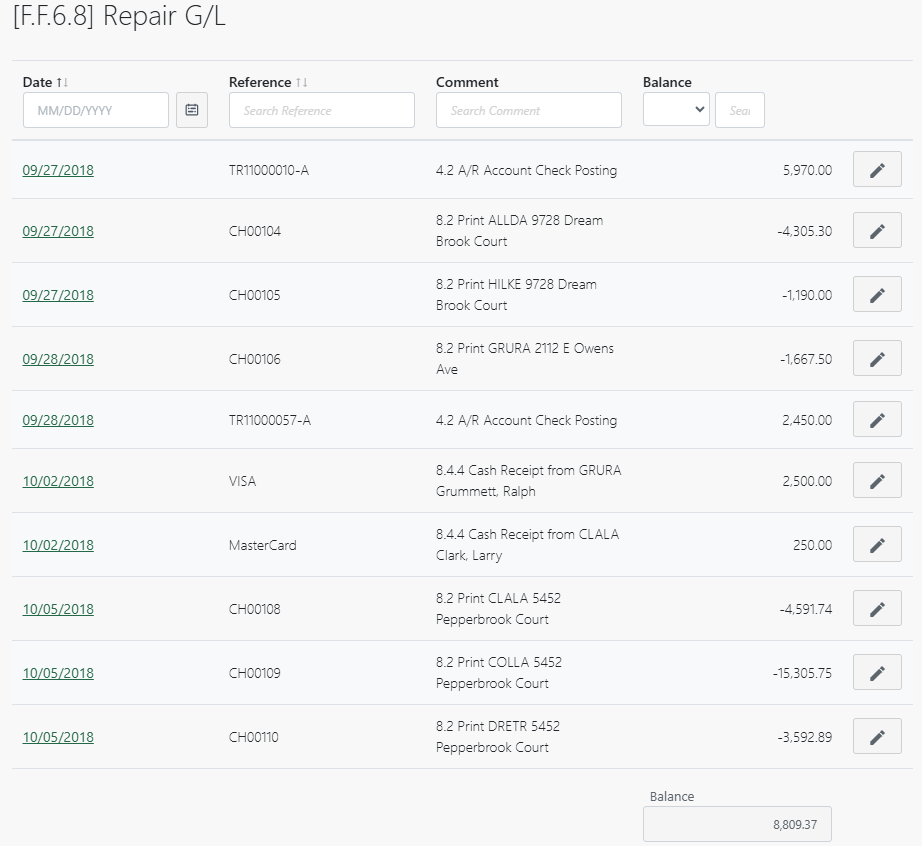Edit the CH00106 check entry
Screen dimensions: 922x846
pyautogui.click(x=876, y=358)
